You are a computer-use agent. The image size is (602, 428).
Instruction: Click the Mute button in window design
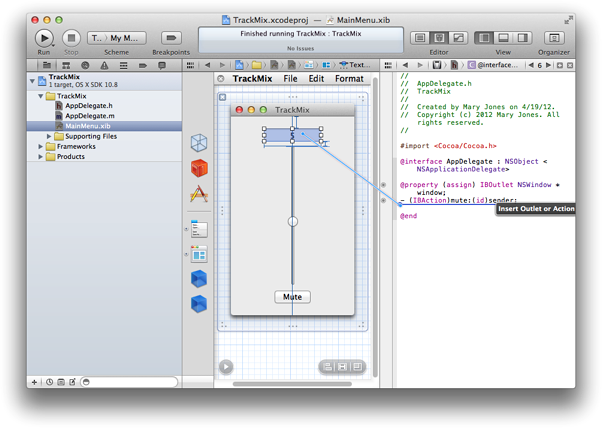pyautogui.click(x=293, y=297)
